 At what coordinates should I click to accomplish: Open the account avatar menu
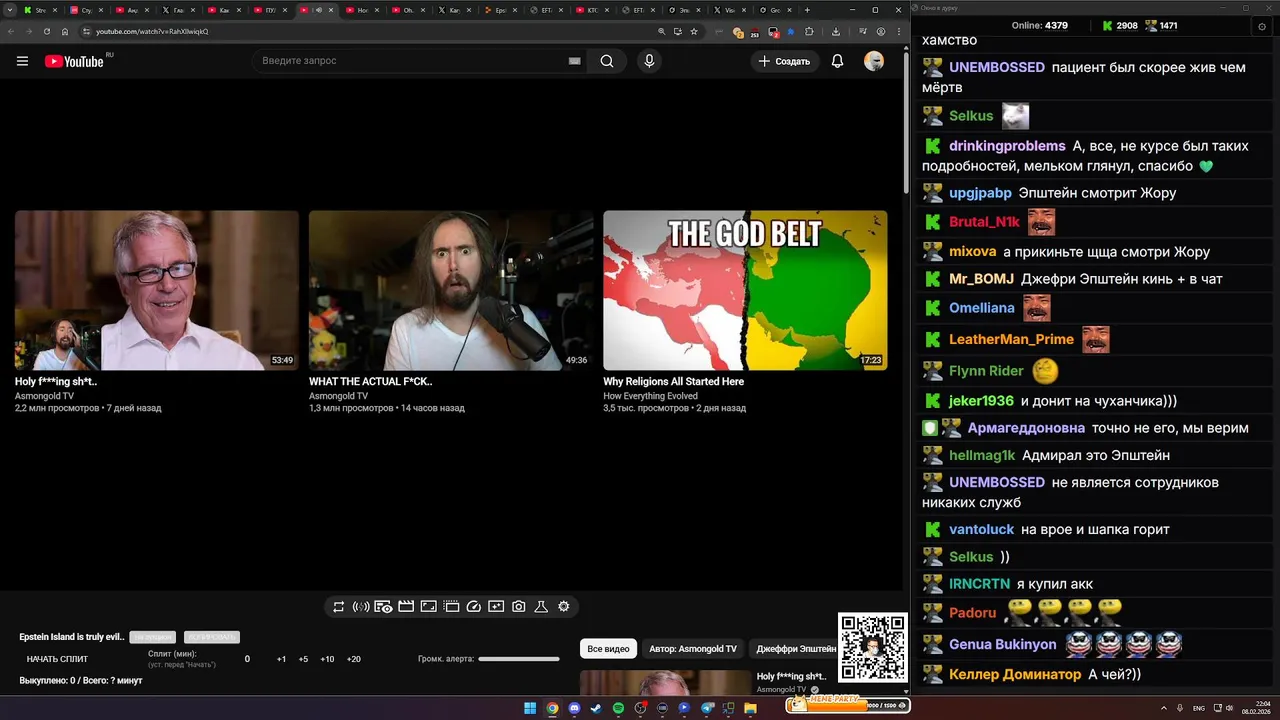tap(874, 61)
